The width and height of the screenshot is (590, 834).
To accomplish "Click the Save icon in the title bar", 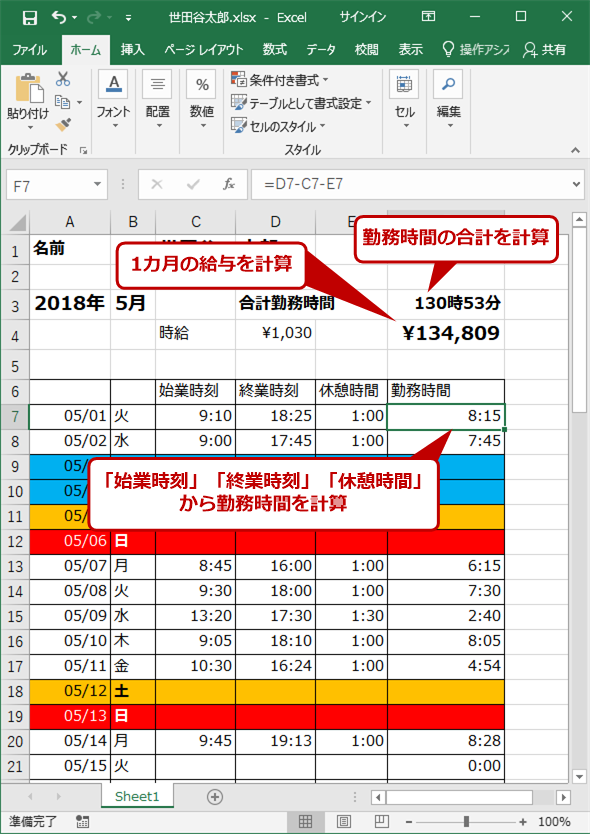I will pyautogui.click(x=30, y=17).
